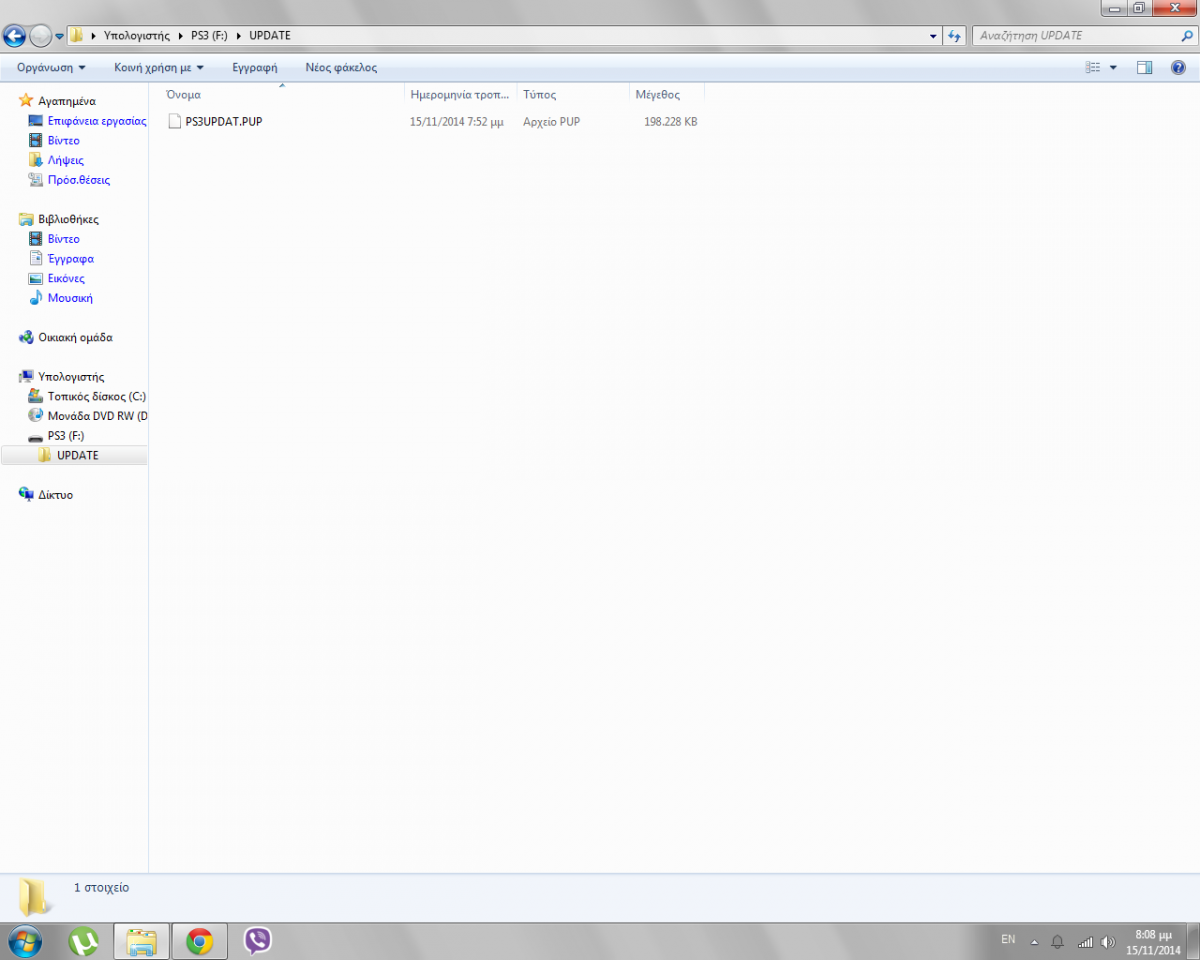The height and width of the screenshot is (960, 1200).
Task: Toggle the preview pane icon
Action: point(1145,67)
